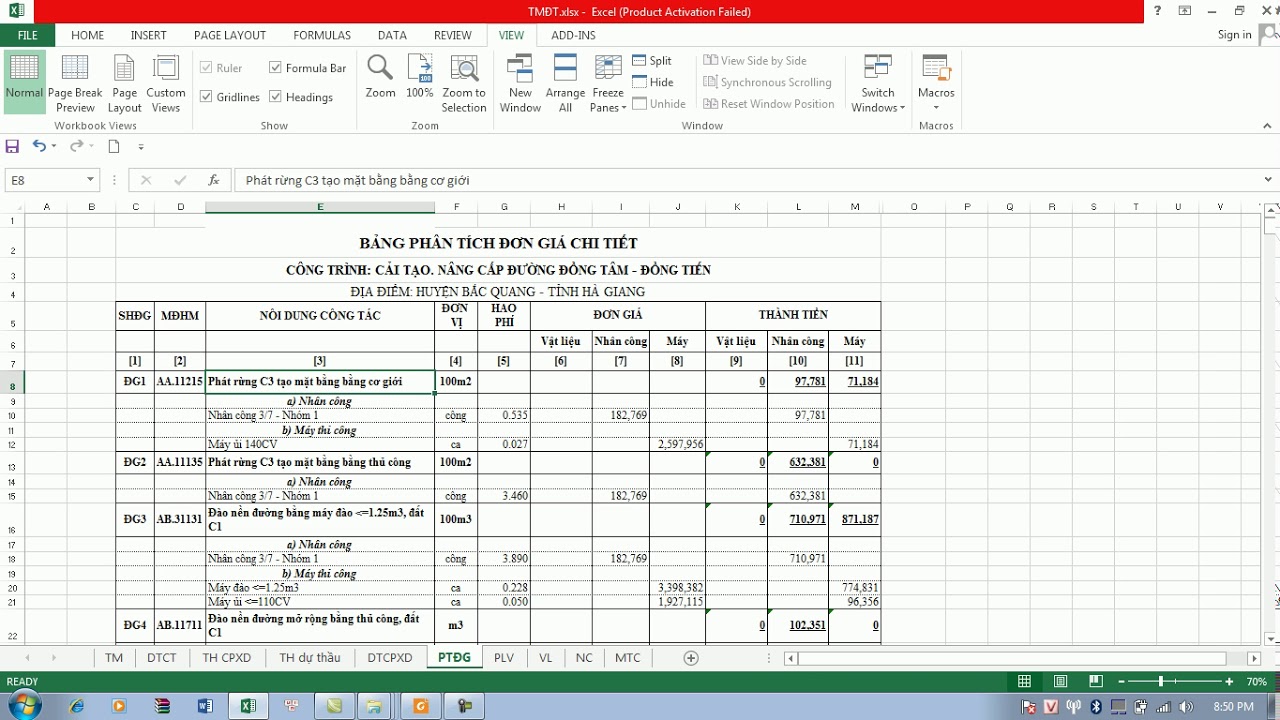Screen dimensions: 1280x720
Task: Switch to Page Layout view
Action: (x=124, y=84)
